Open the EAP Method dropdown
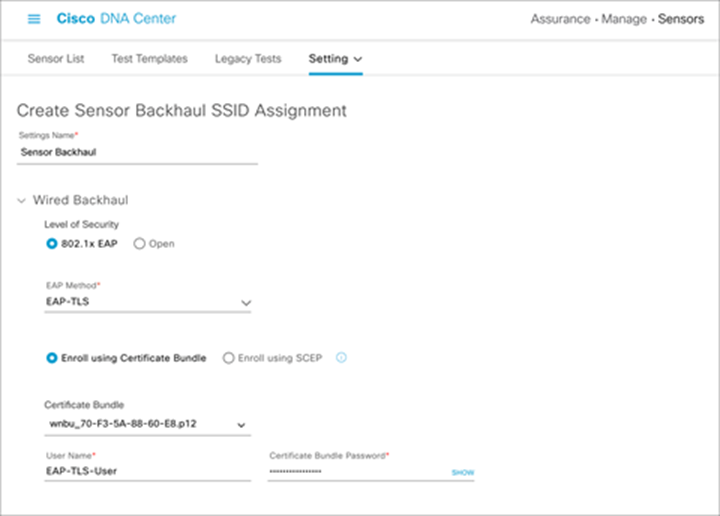The height and width of the screenshot is (516, 720). pos(148,302)
